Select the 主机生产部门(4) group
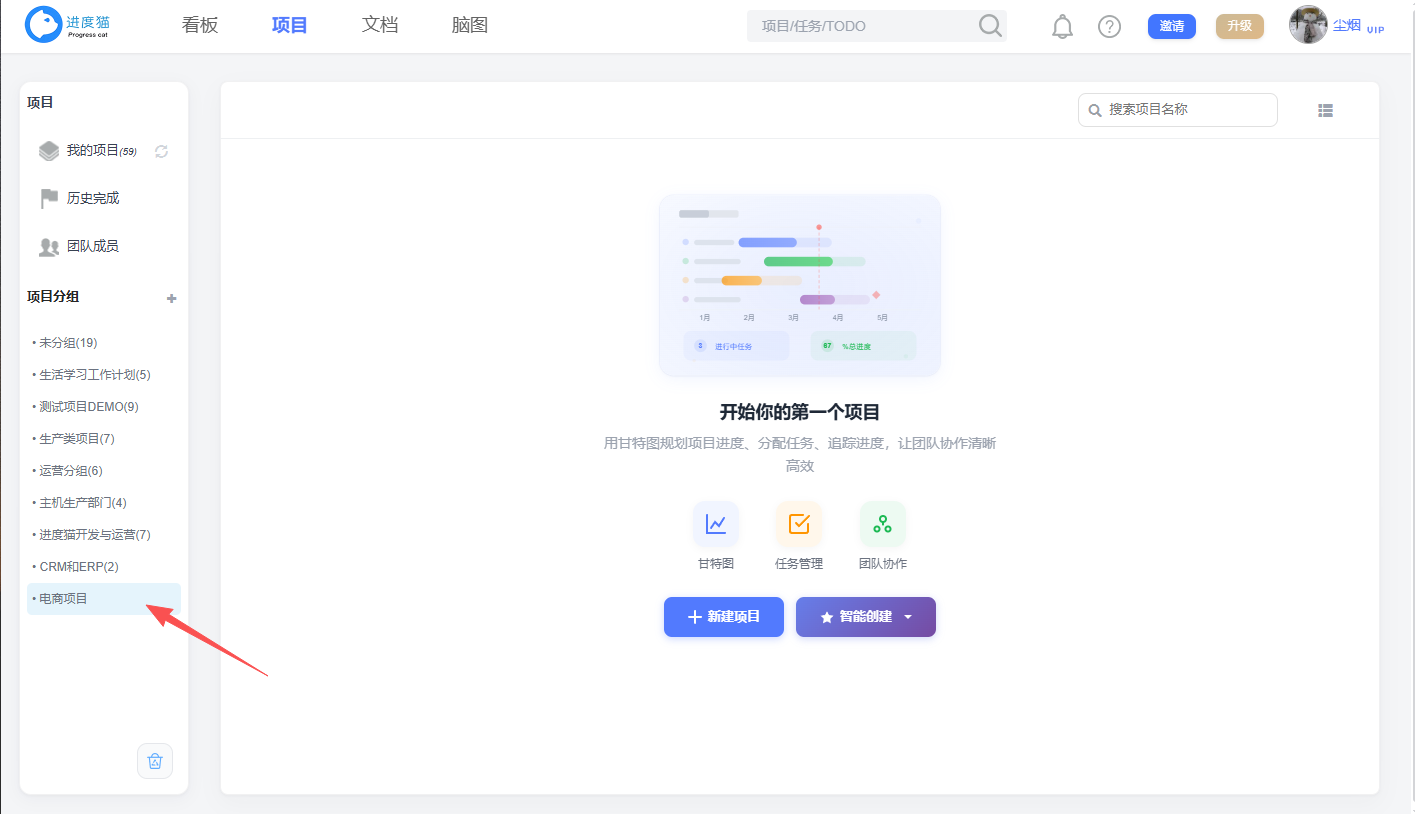Viewport: 1415px width, 814px height. (104, 503)
